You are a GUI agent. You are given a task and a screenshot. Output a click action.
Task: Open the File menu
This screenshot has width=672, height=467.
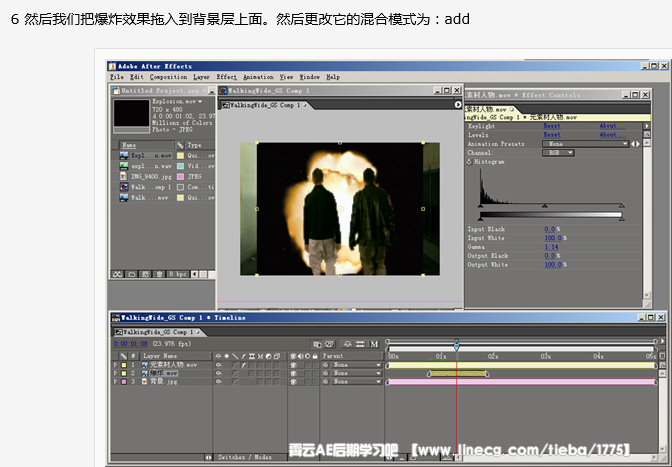coord(117,77)
